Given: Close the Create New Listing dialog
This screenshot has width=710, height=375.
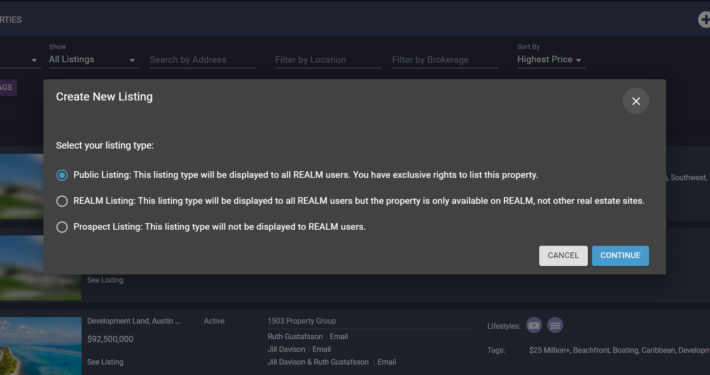Looking at the screenshot, I should click(x=636, y=101).
